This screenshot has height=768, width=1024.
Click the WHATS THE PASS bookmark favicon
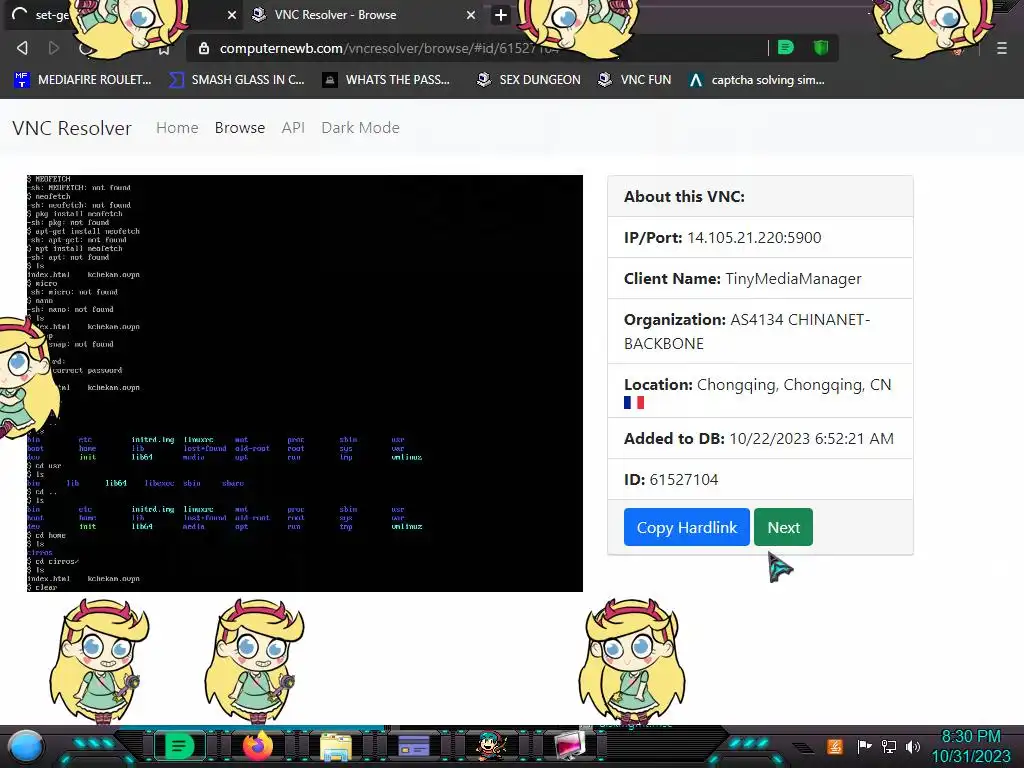click(x=330, y=80)
